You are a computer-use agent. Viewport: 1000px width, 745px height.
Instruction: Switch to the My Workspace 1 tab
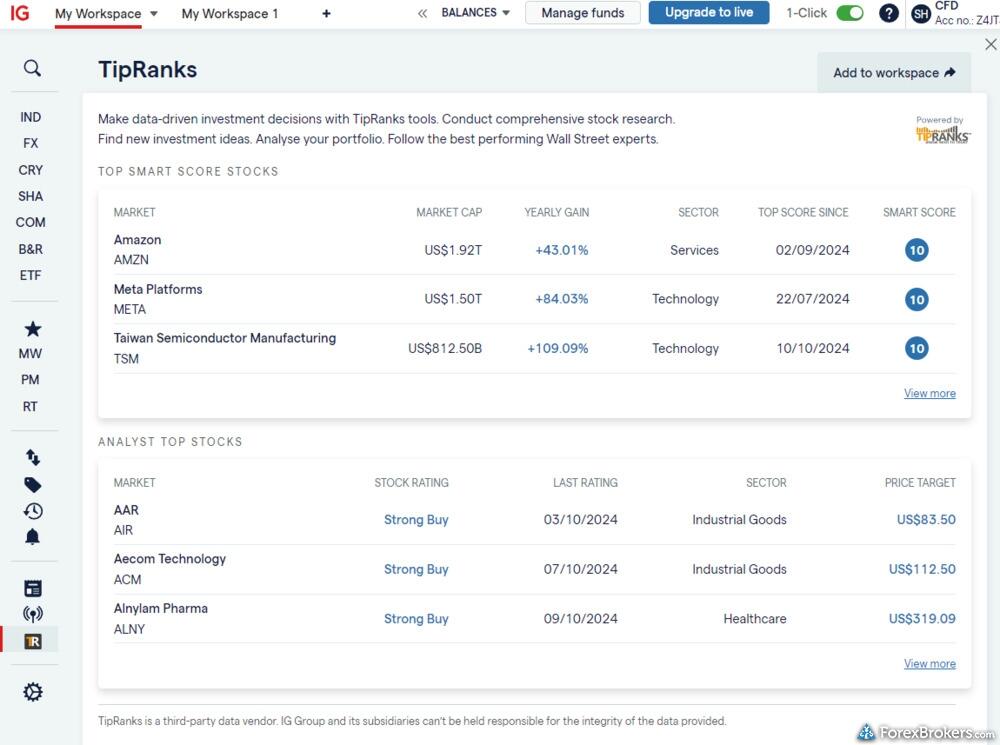[230, 14]
